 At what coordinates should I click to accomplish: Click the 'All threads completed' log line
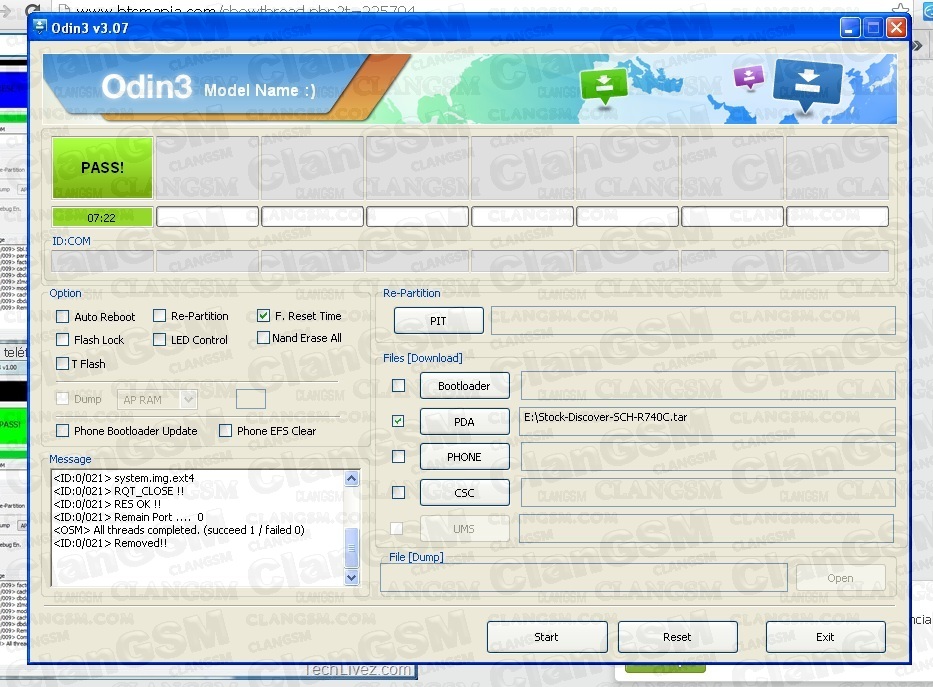tap(179, 530)
